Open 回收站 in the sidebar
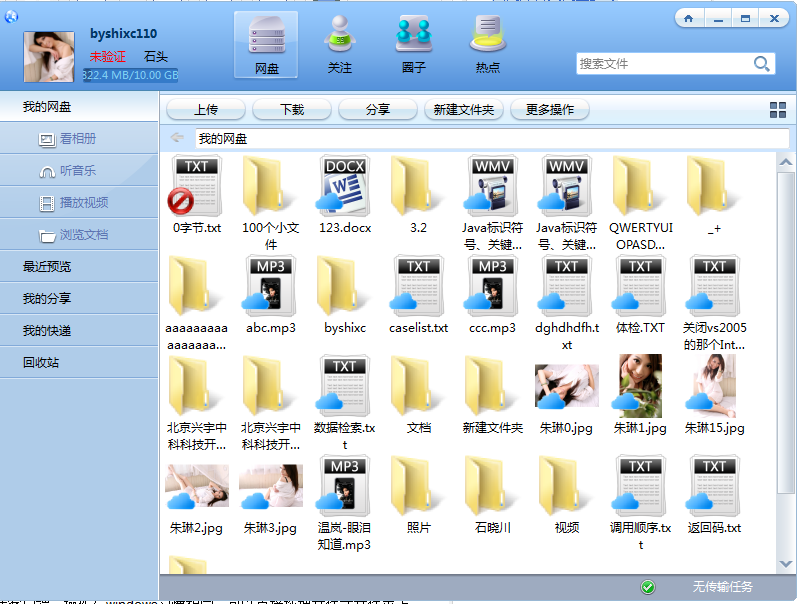The width and height of the screenshot is (809, 604). pyautogui.click(x=79, y=363)
